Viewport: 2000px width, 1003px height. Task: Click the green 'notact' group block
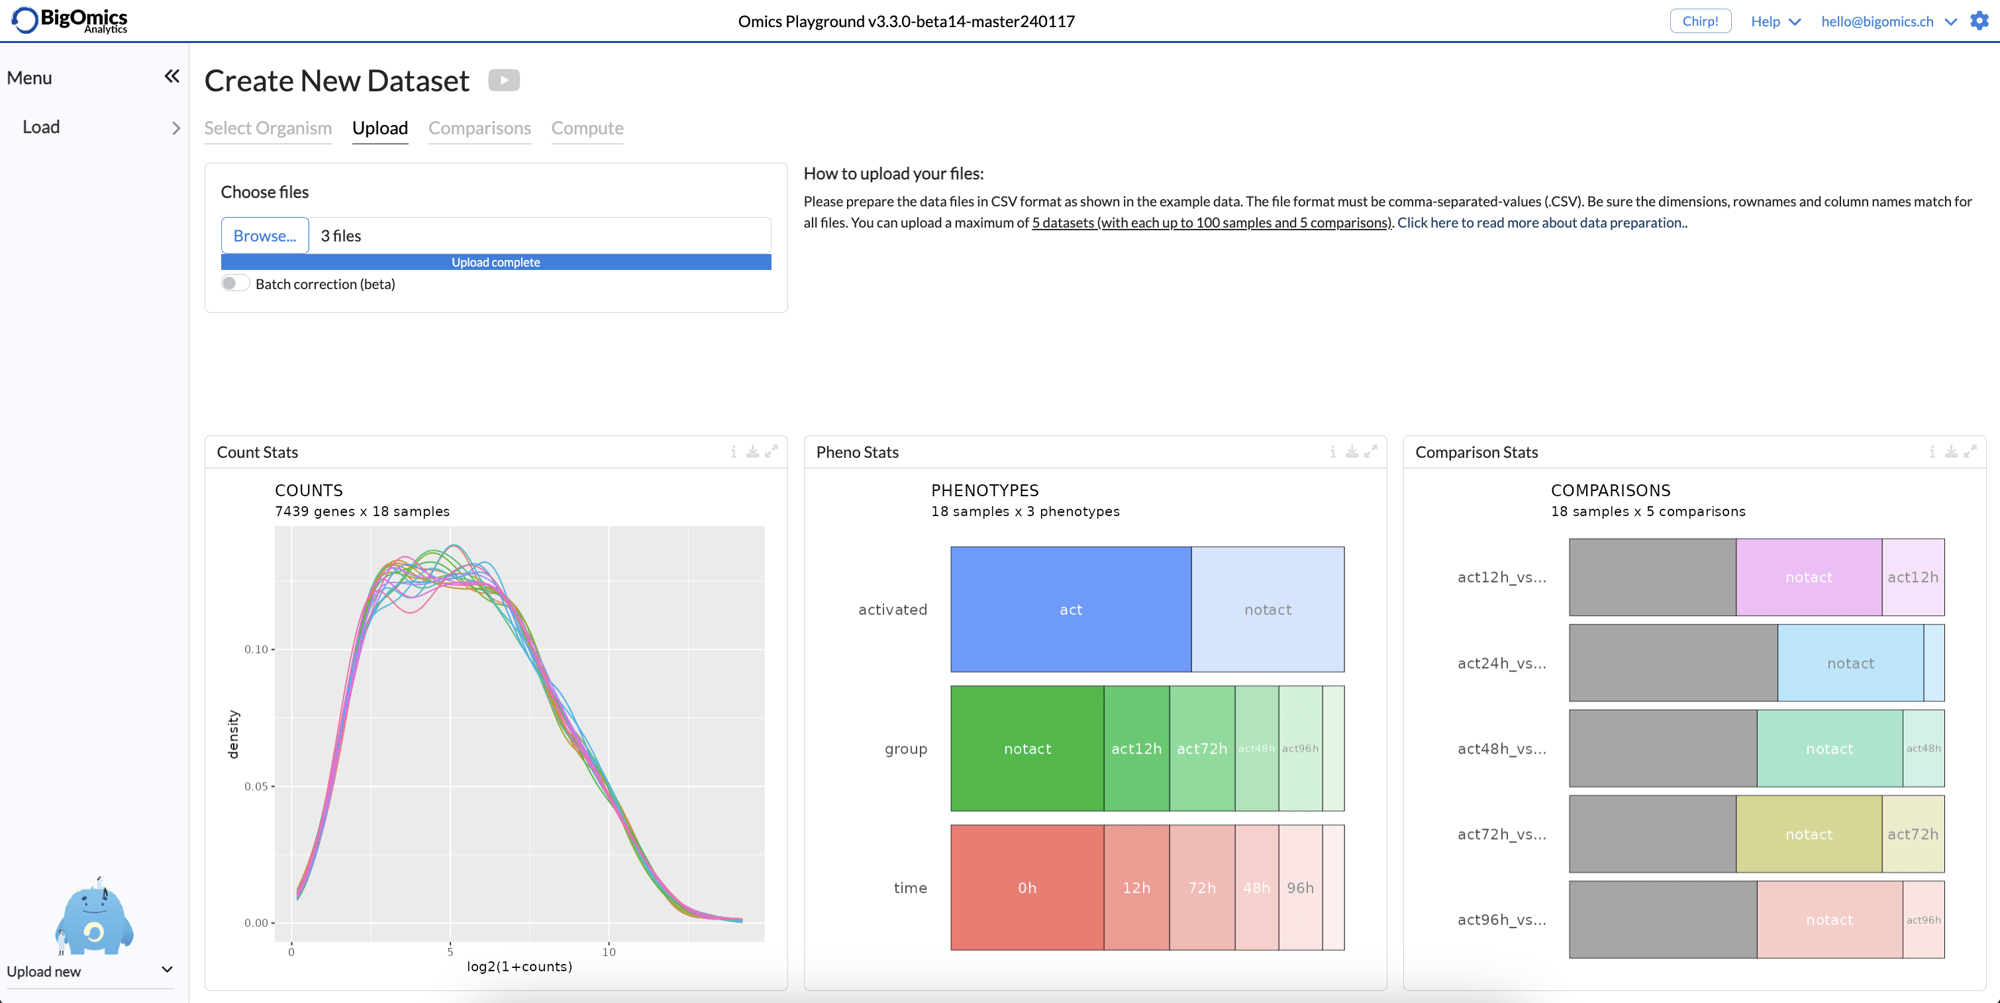click(1027, 748)
